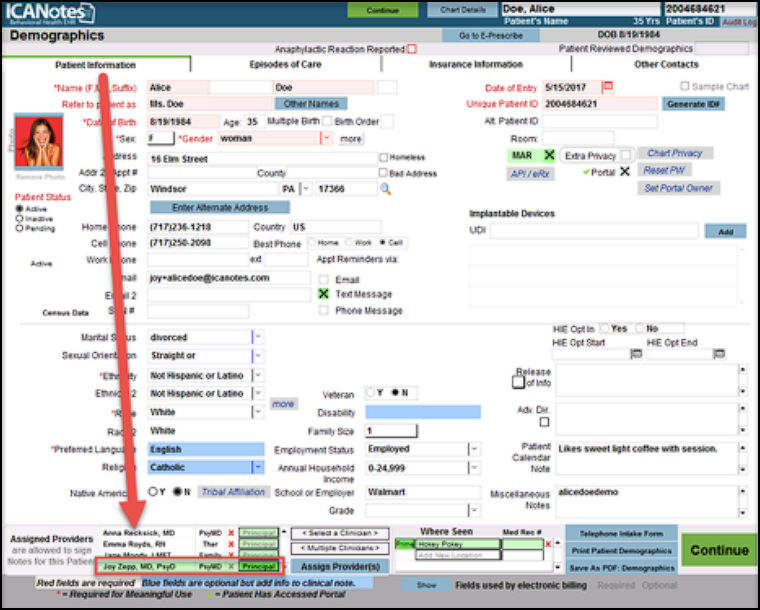Viewport: 760px width, 610px height.
Task: Toggle the Portal X mark
Action: click(625, 172)
